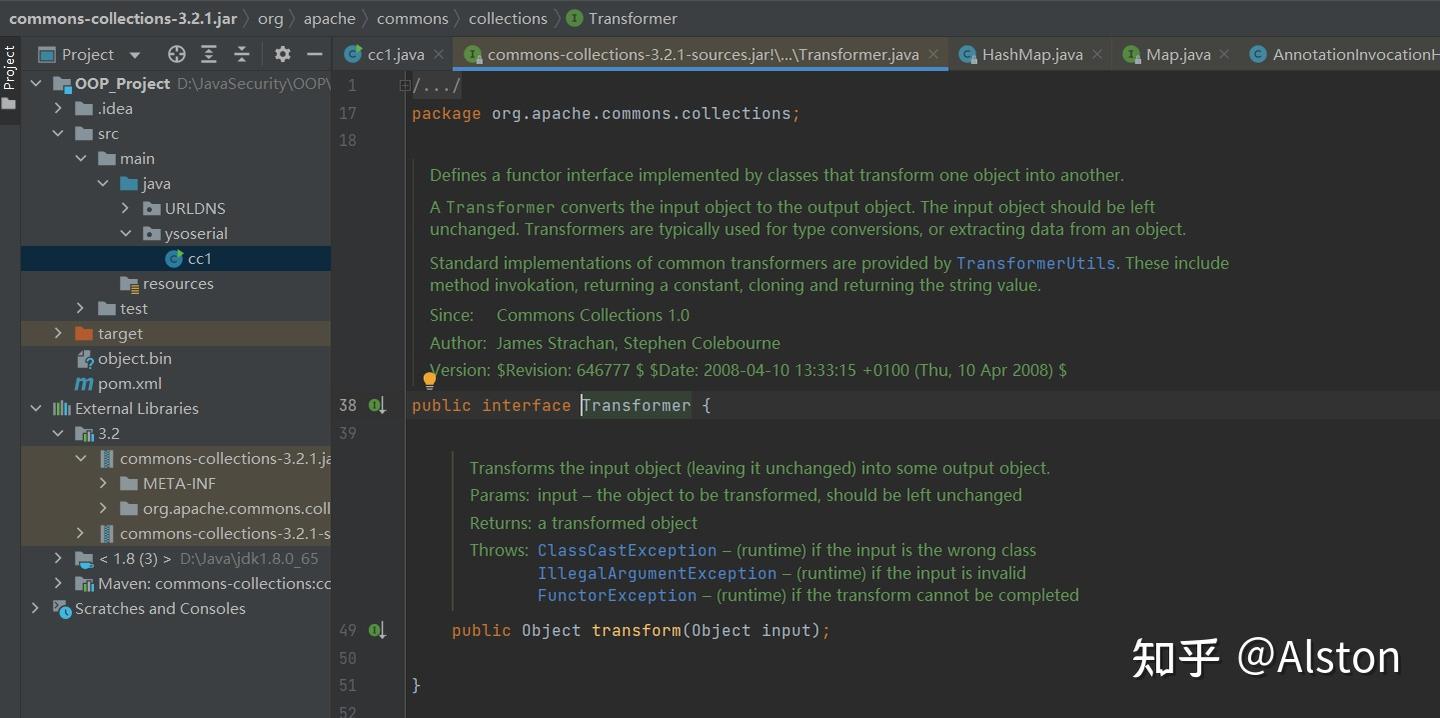Expand the URLDNS package
The width and height of the screenshot is (1440, 718).
pos(125,208)
